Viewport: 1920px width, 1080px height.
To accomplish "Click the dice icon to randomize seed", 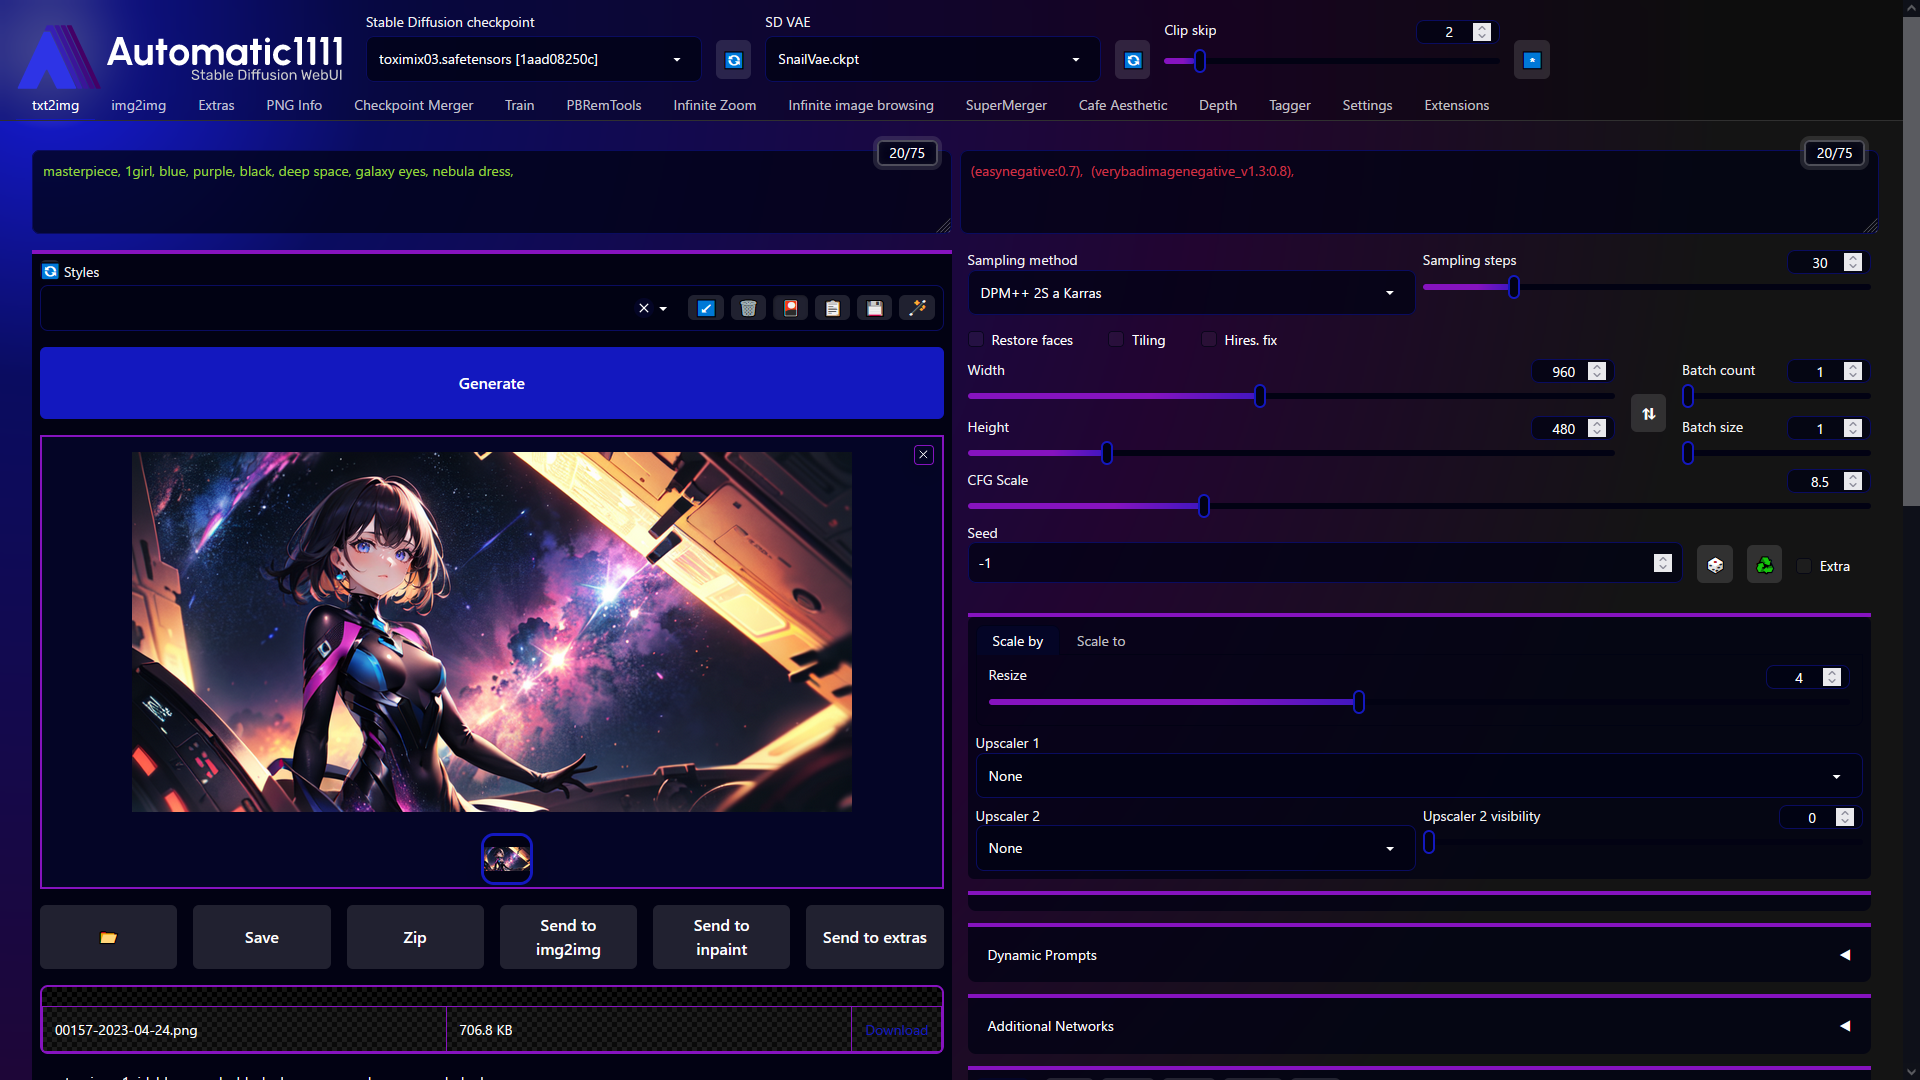I will tap(1715, 565).
